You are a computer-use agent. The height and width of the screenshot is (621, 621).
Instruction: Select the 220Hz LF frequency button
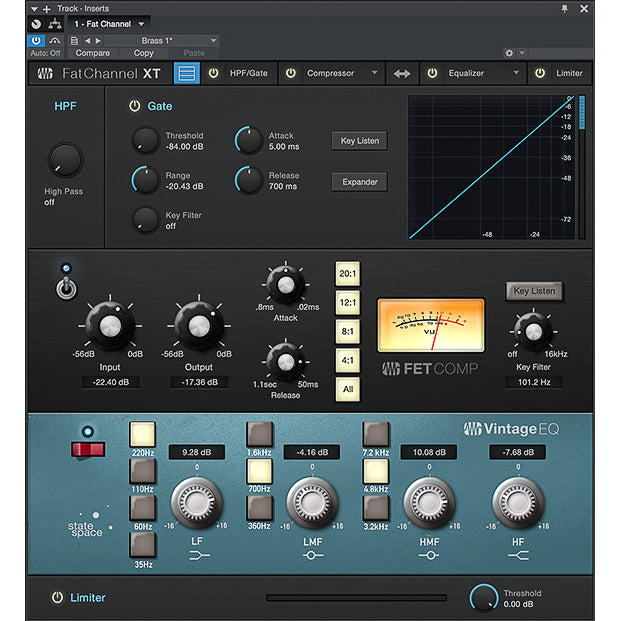point(143,434)
